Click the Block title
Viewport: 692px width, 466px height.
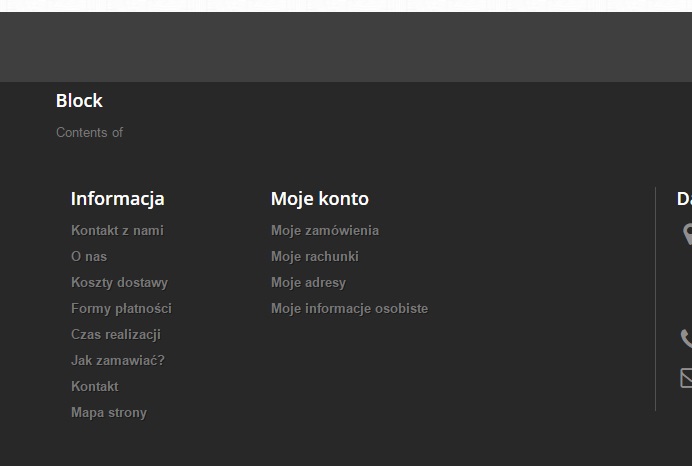point(79,101)
